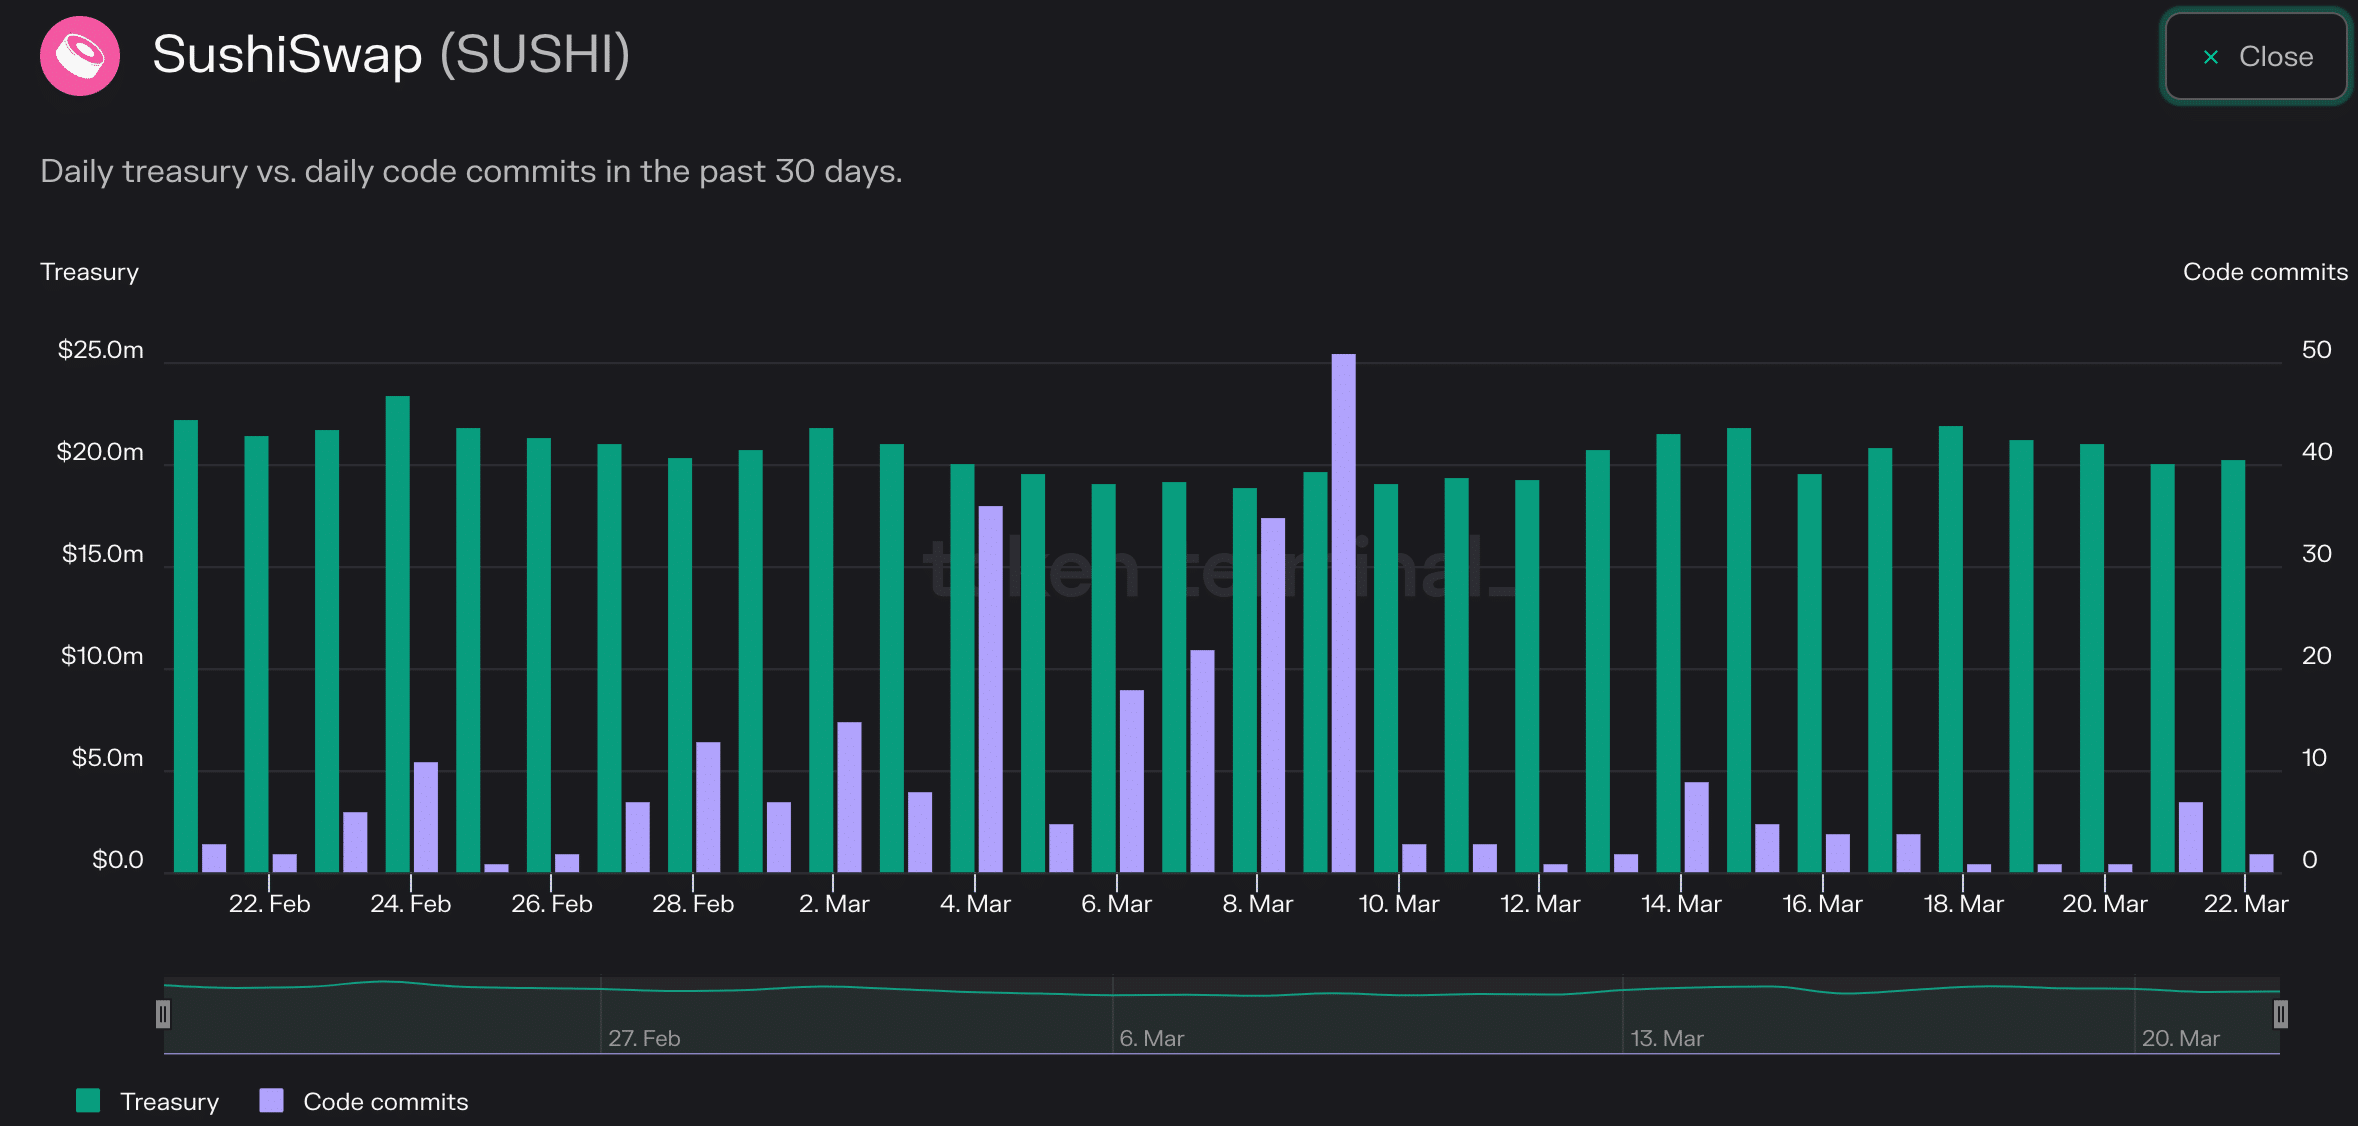
Task: Click the 6. Mar marker in navigator
Action: [x=1151, y=1038]
